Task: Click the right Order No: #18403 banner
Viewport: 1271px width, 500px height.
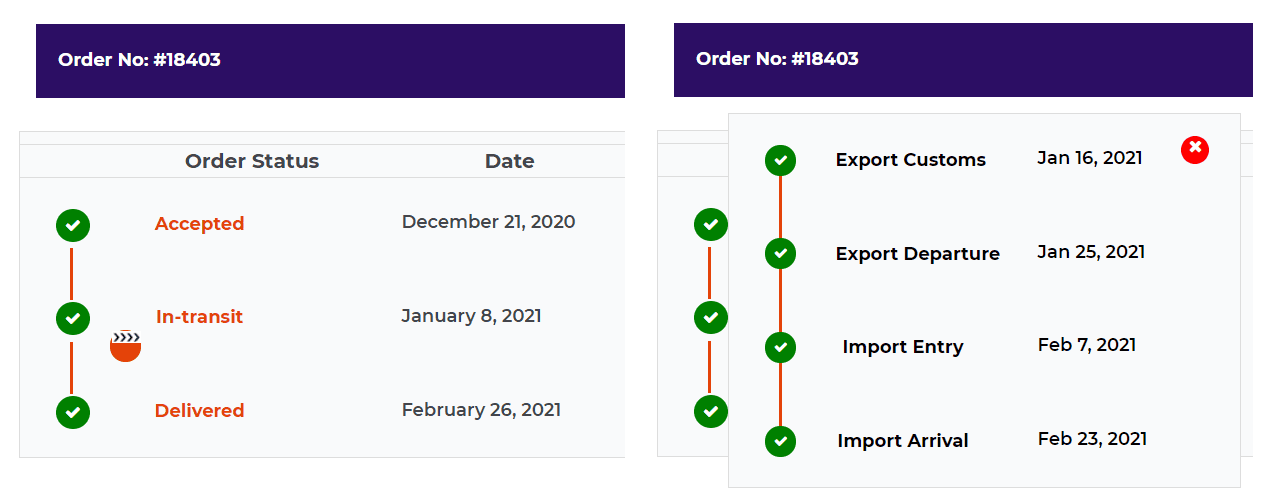Action: 963,60
